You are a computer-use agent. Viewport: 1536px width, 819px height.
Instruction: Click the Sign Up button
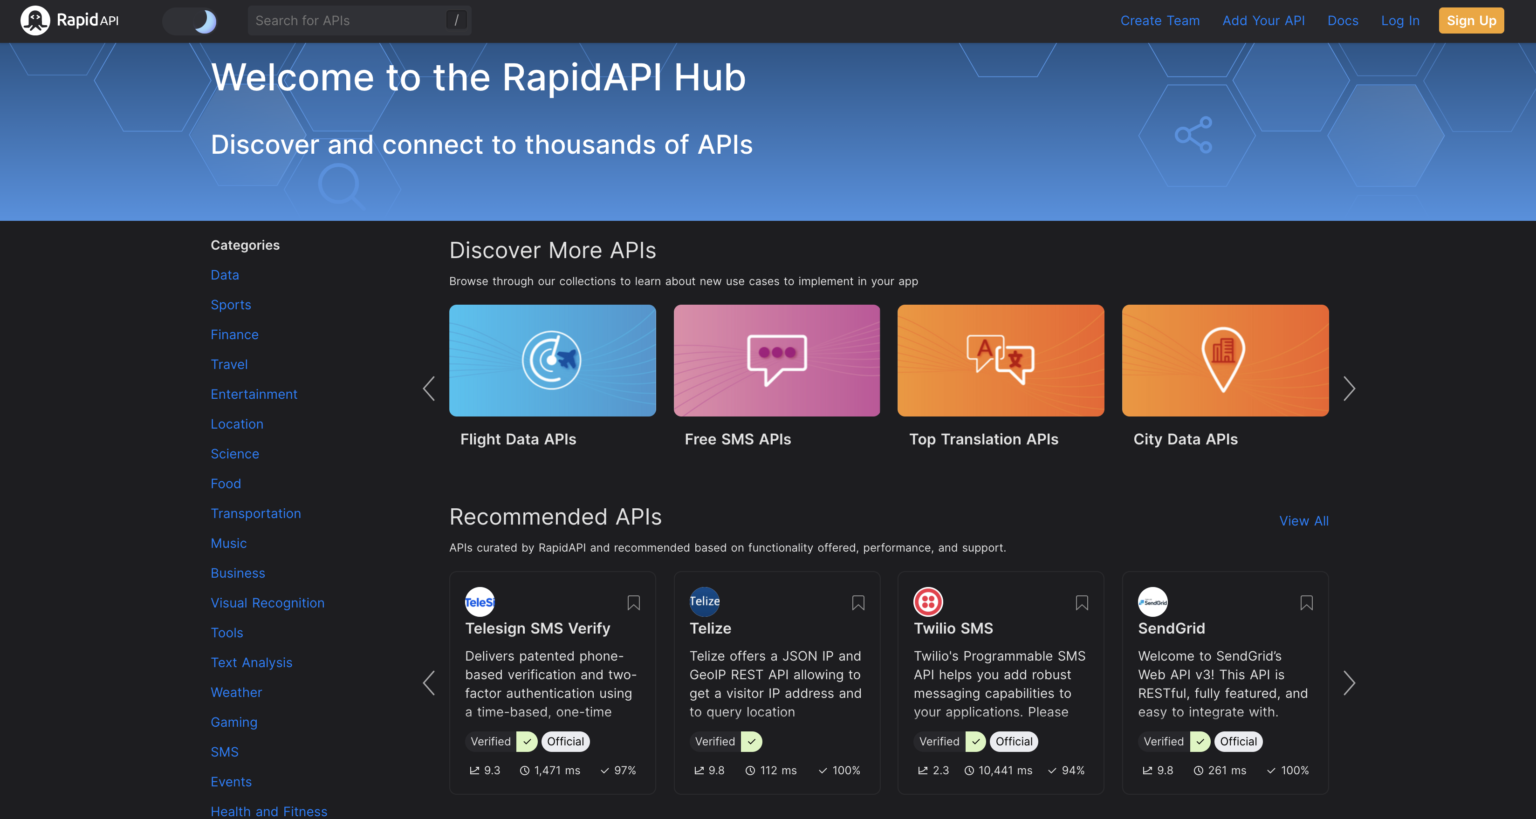[x=1471, y=20]
